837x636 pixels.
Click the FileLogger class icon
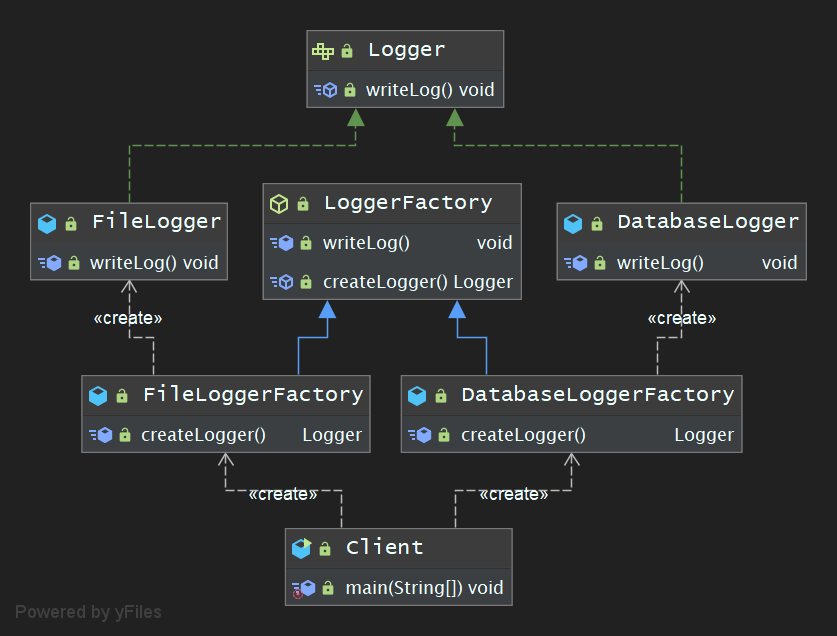pyautogui.click(x=47, y=223)
